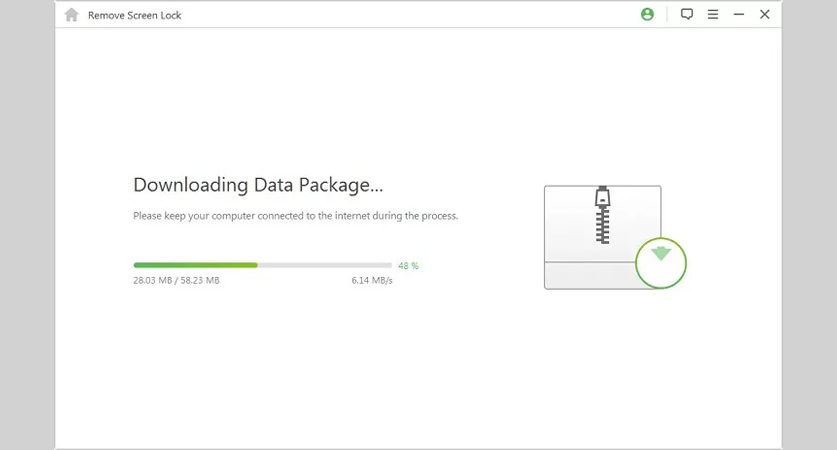Click the green download arrow circle
The width and height of the screenshot is (837, 450).
(x=661, y=263)
